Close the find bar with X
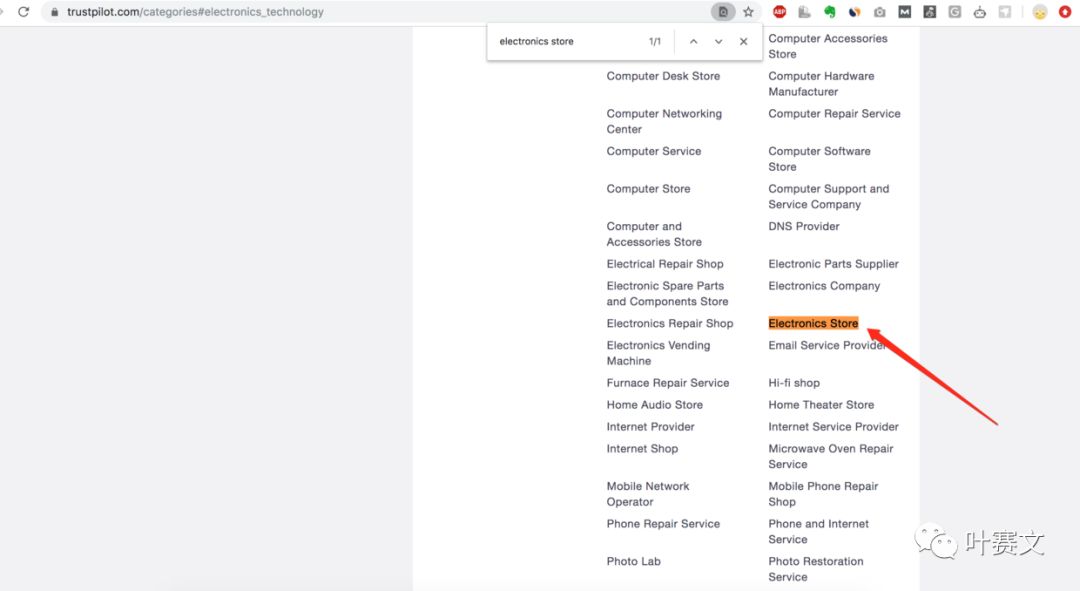The height and width of the screenshot is (591, 1080). pyautogui.click(x=743, y=41)
